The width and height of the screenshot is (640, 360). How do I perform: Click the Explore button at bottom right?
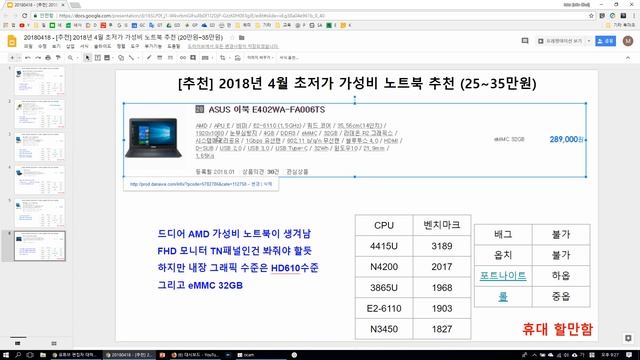(x=628, y=338)
